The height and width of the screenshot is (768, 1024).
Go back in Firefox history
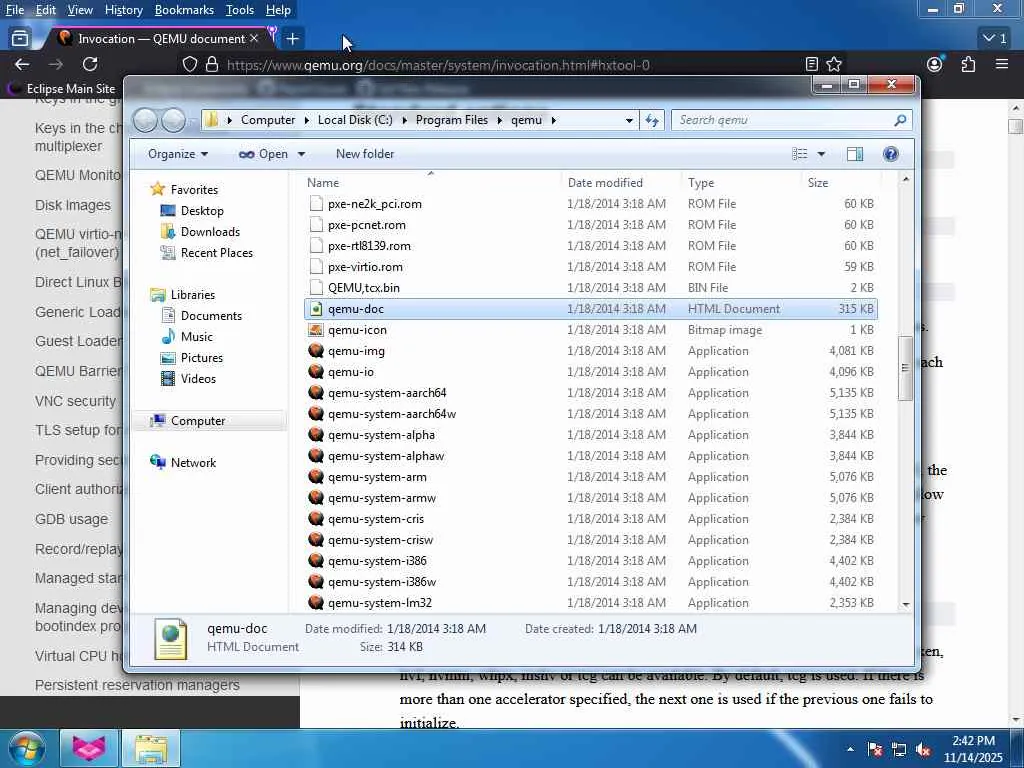coord(22,64)
